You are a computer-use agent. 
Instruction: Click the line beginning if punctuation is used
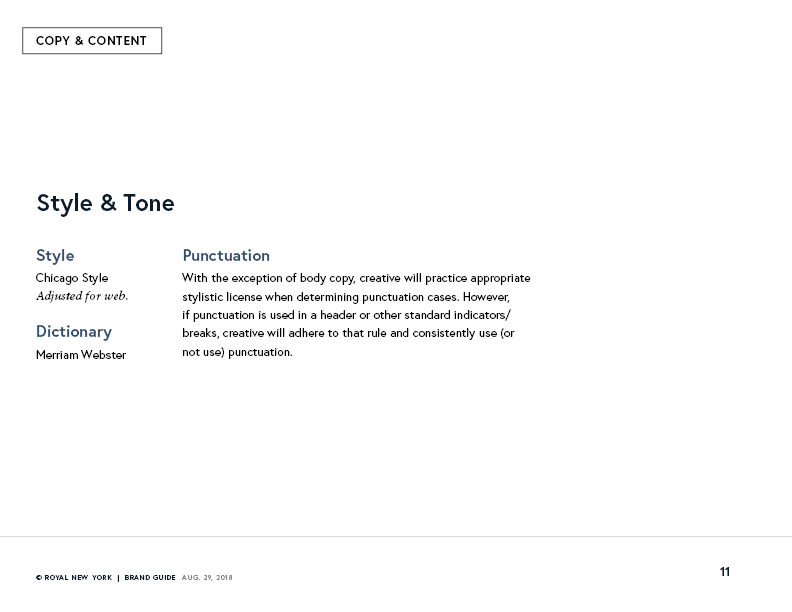(346, 315)
